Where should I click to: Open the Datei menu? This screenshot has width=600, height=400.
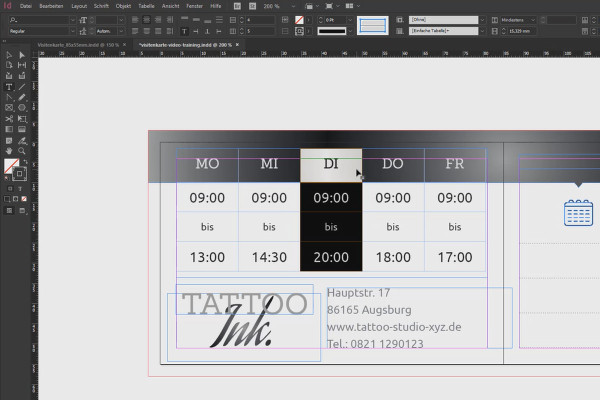coord(26,6)
